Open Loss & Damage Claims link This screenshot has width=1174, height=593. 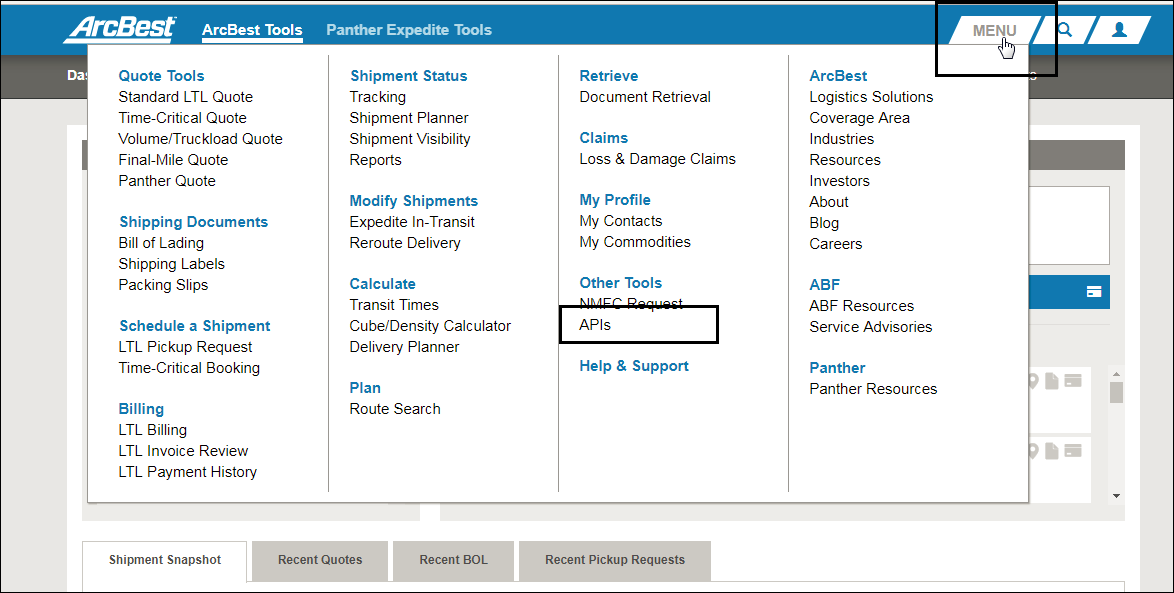(657, 159)
